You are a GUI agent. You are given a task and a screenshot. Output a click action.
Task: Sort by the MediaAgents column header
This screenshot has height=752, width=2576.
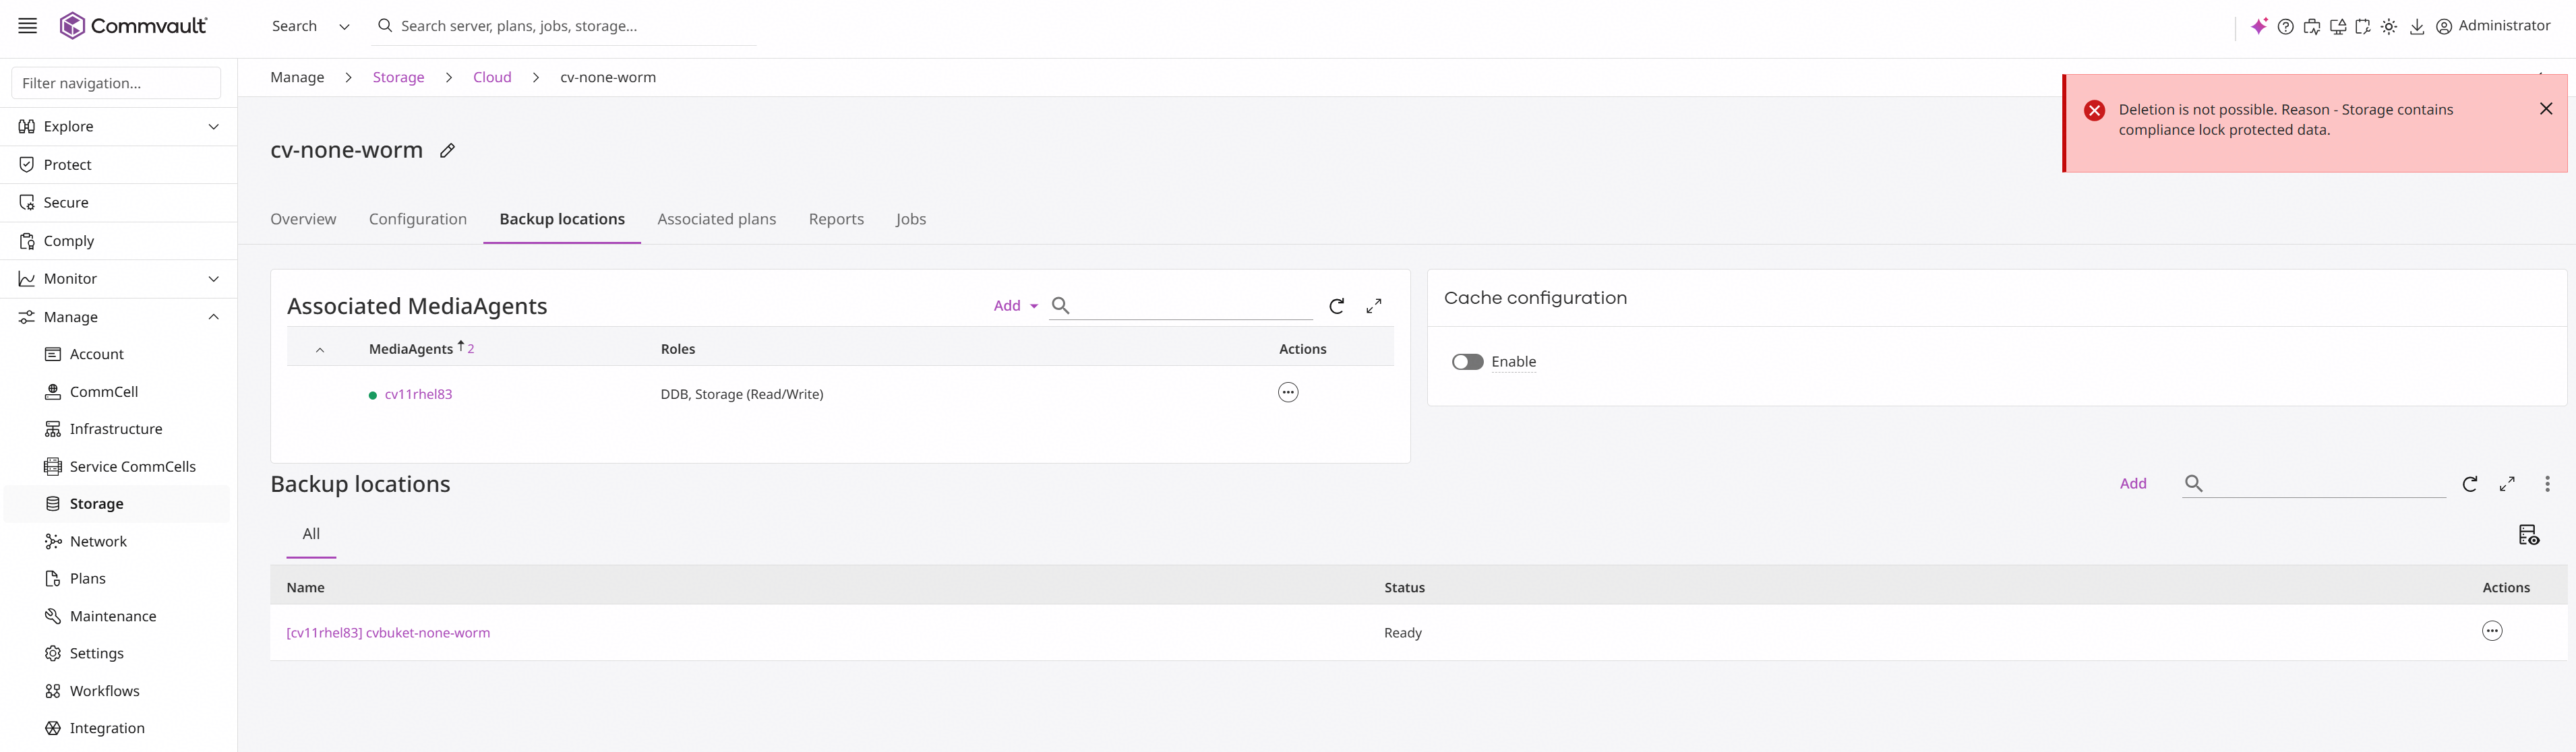pyautogui.click(x=411, y=349)
